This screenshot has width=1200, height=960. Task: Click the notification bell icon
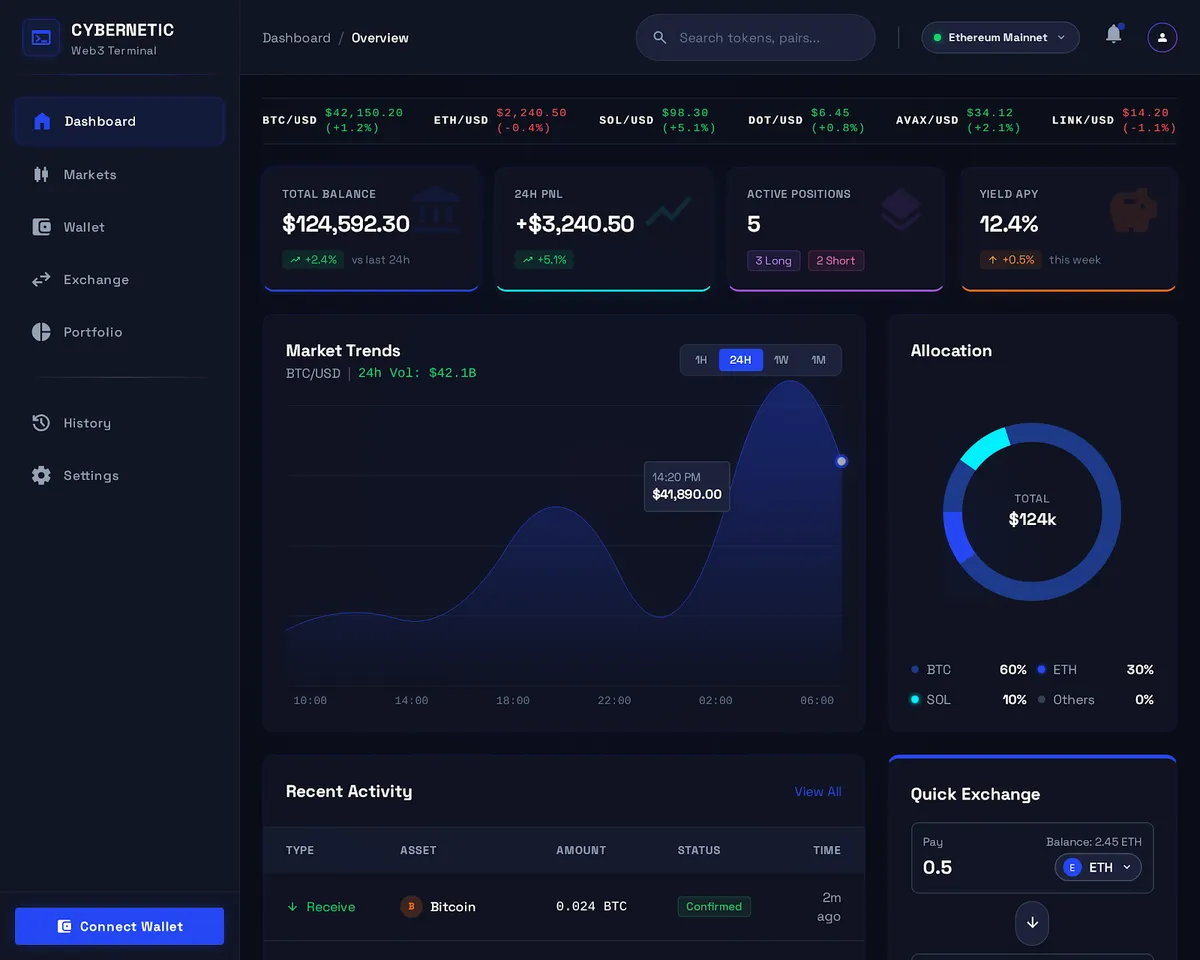(1113, 35)
